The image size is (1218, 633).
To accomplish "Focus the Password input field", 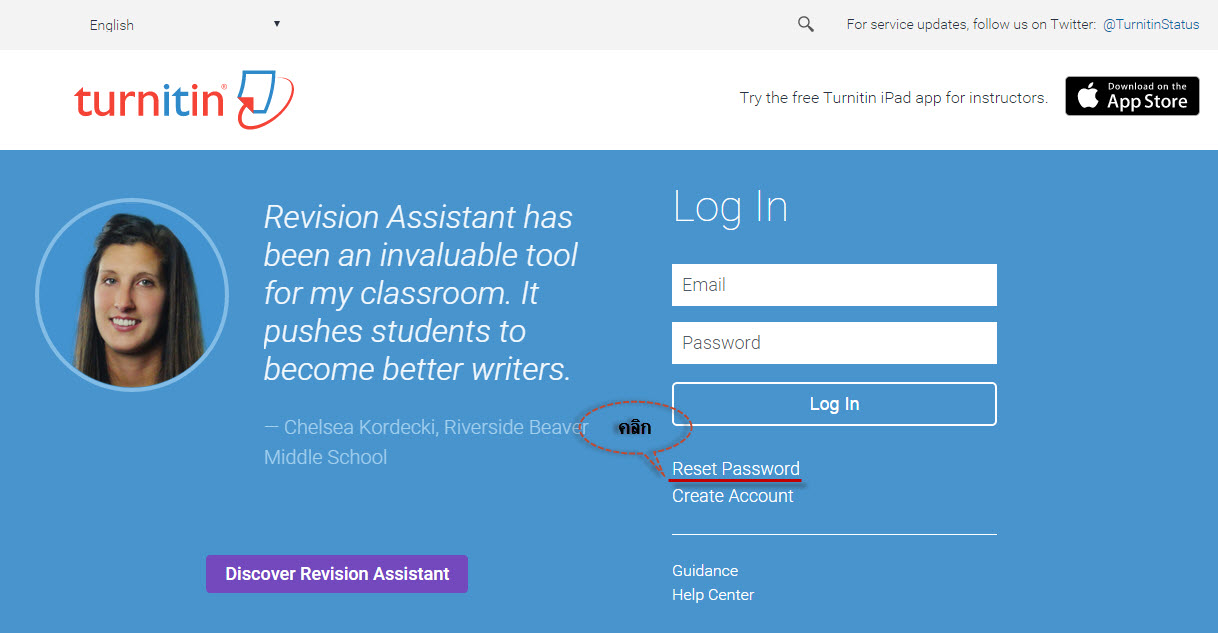I will pos(834,343).
